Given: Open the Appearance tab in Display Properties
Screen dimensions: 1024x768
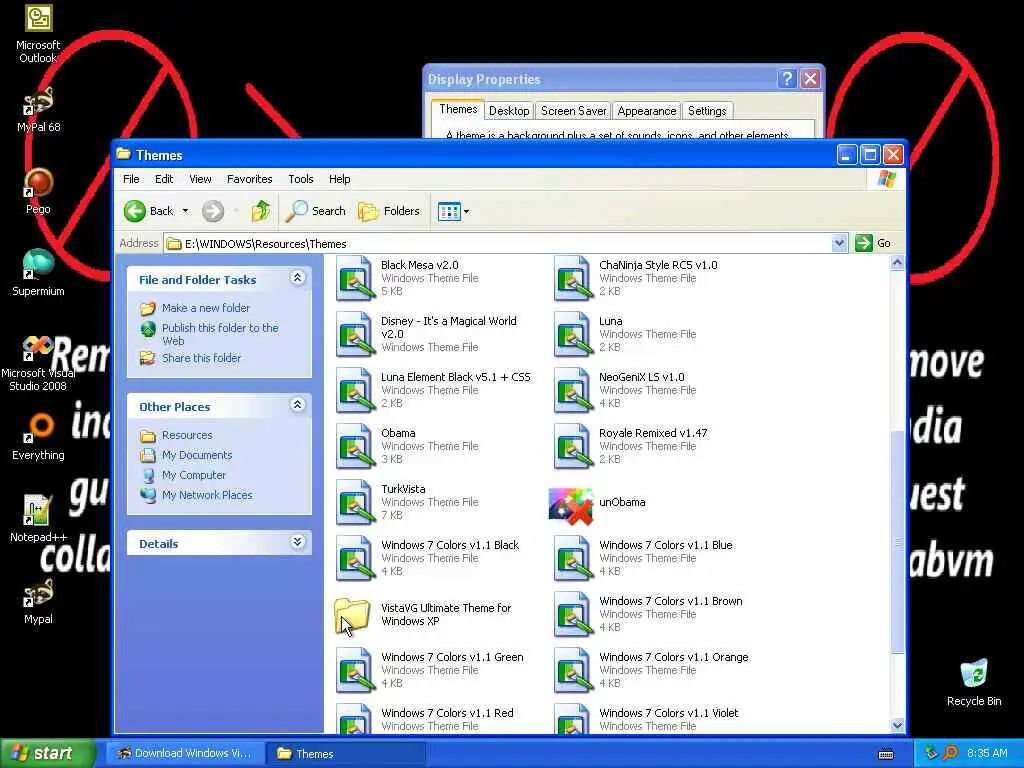Looking at the screenshot, I should tap(647, 111).
